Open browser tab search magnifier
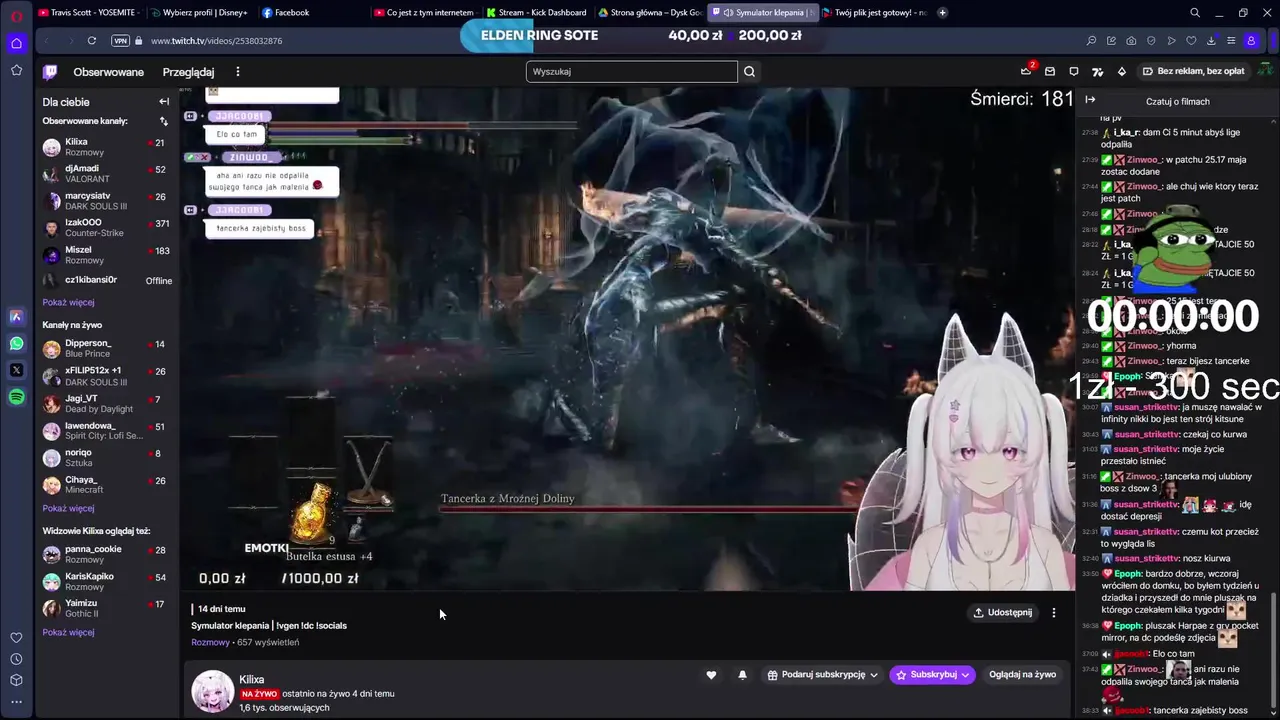The image size is (1280, 720). click(x=1194, y=13)
